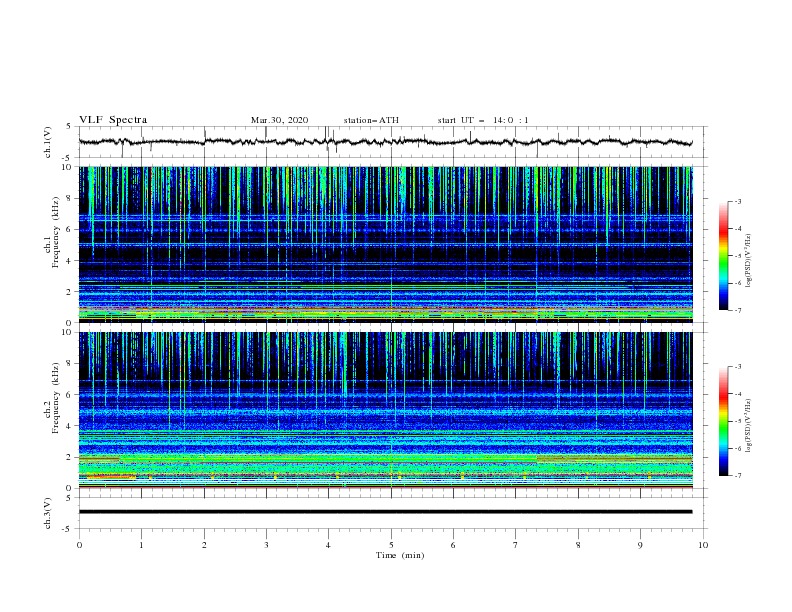Click the ch.2 colorbar "-6" label
792x612 pixels.
point(738,448)
